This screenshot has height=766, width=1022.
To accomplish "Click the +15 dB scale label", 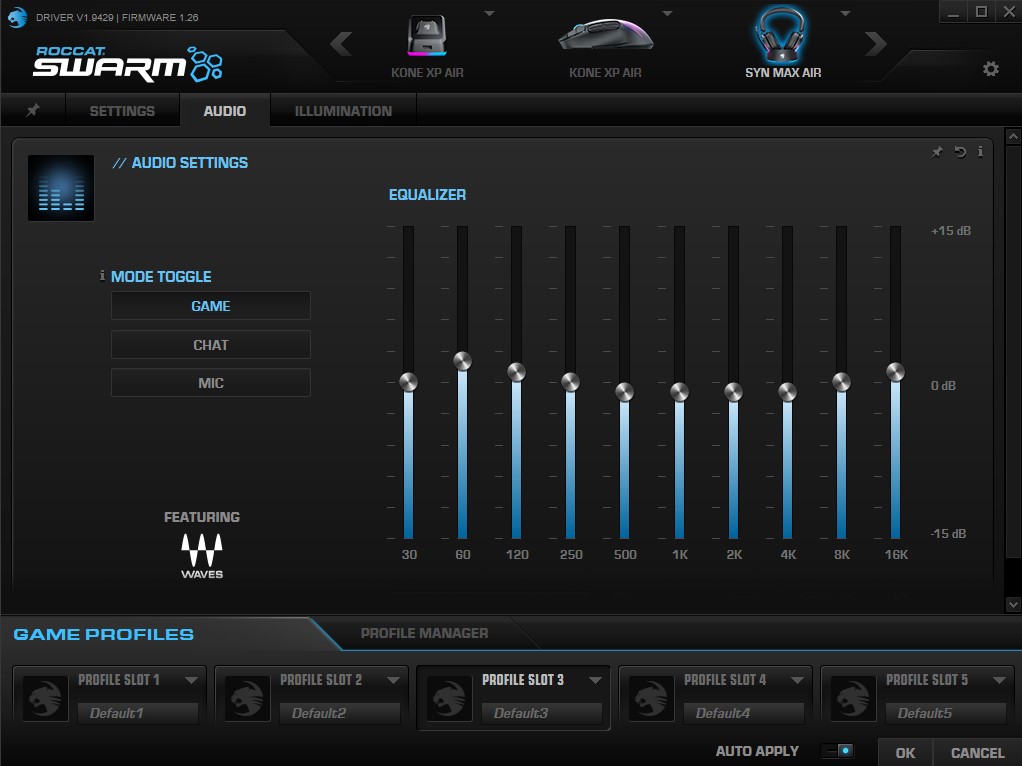I will click(x=951, y=231).
